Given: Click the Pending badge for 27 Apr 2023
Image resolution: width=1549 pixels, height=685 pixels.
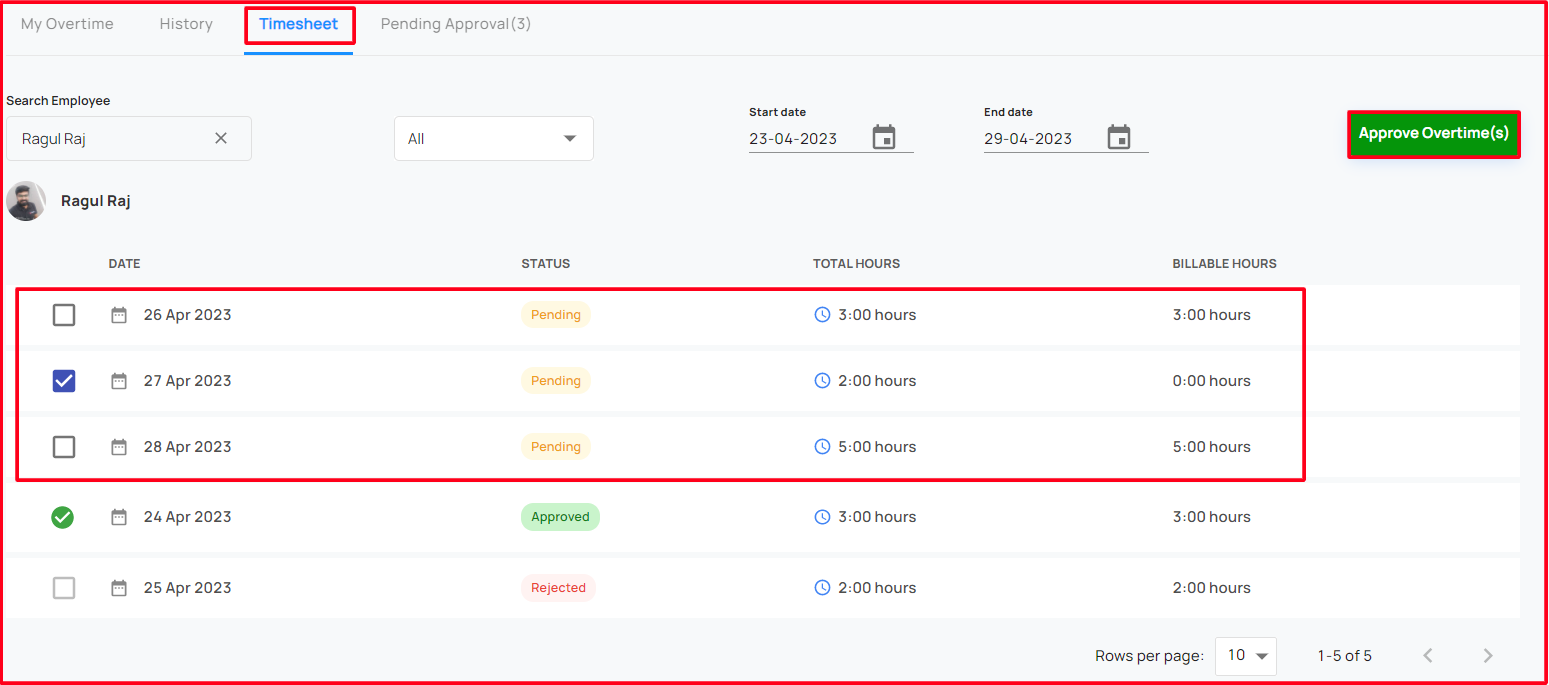Looking at the screenshot, I should (556, 381).
